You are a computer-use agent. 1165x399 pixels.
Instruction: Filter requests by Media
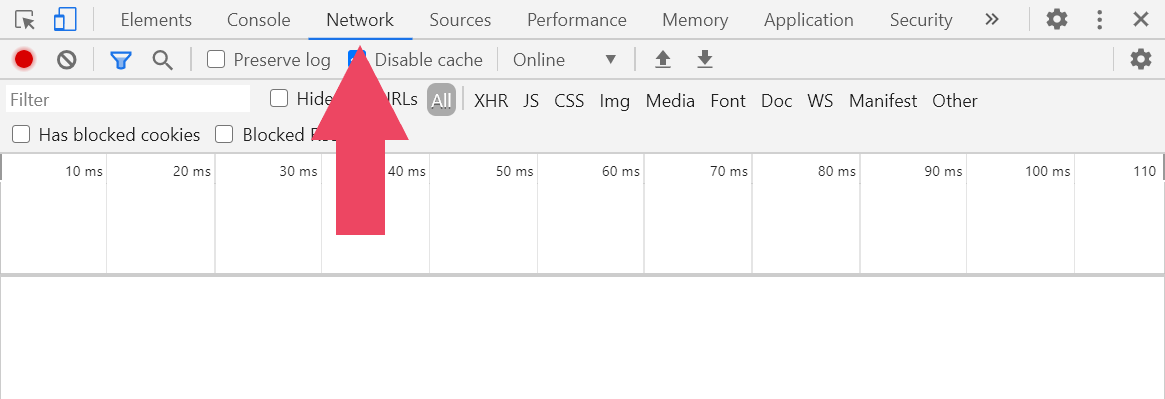click(x=670, y=100)
